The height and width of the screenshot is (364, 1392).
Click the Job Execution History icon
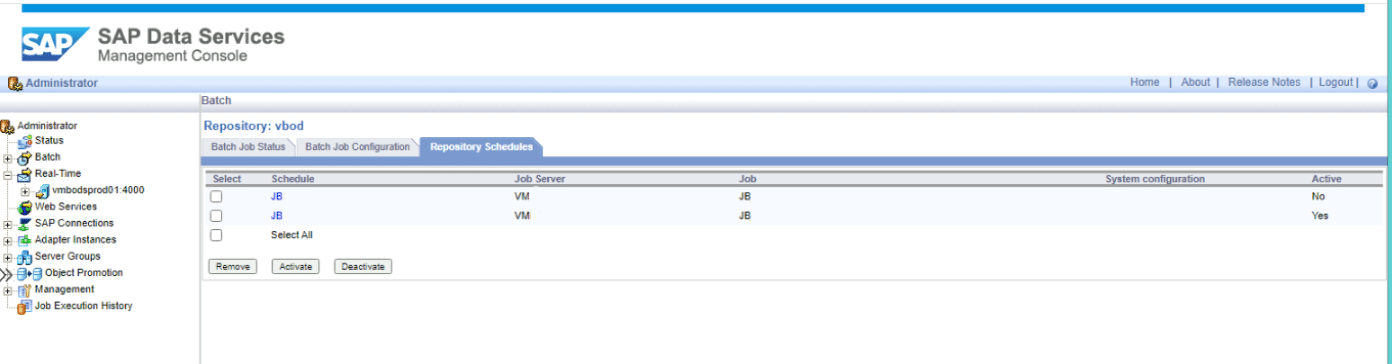tap(25, 307)
